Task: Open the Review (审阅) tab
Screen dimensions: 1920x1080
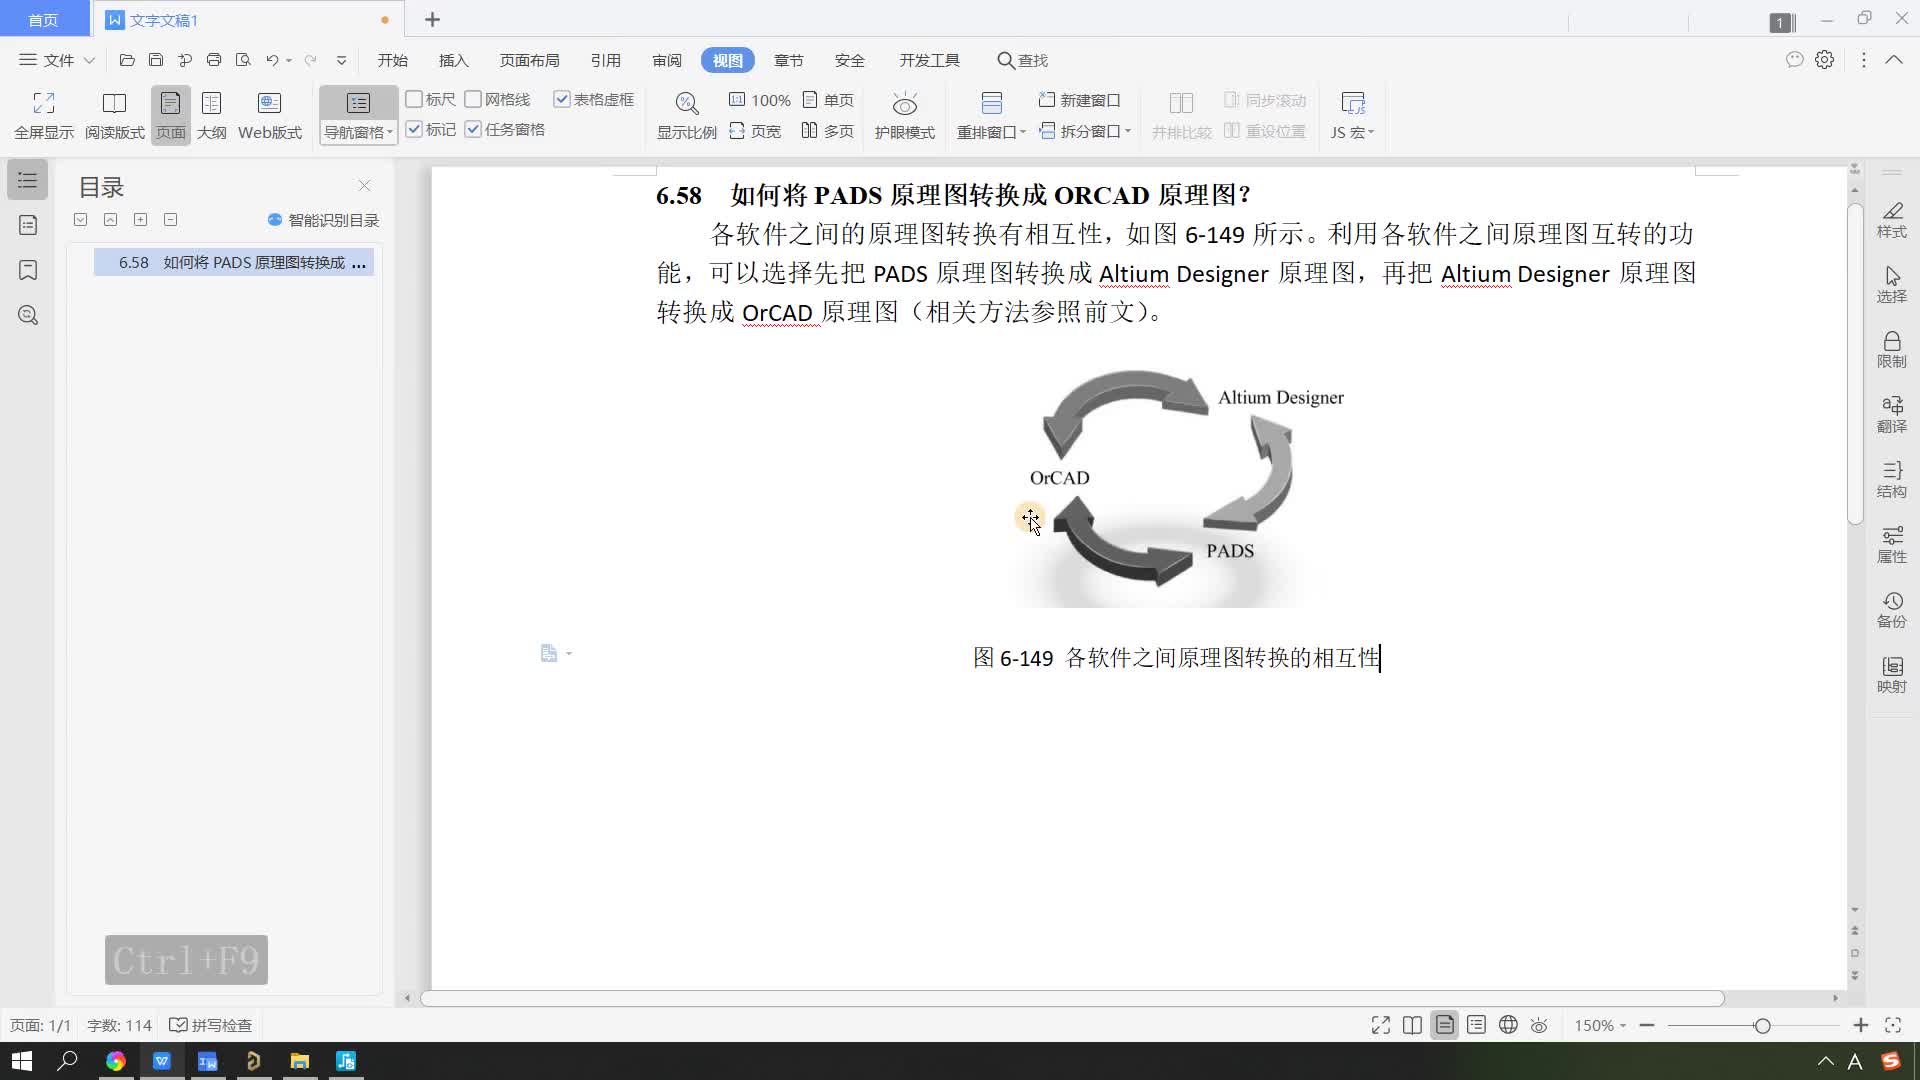Action: tap(667, 60)
